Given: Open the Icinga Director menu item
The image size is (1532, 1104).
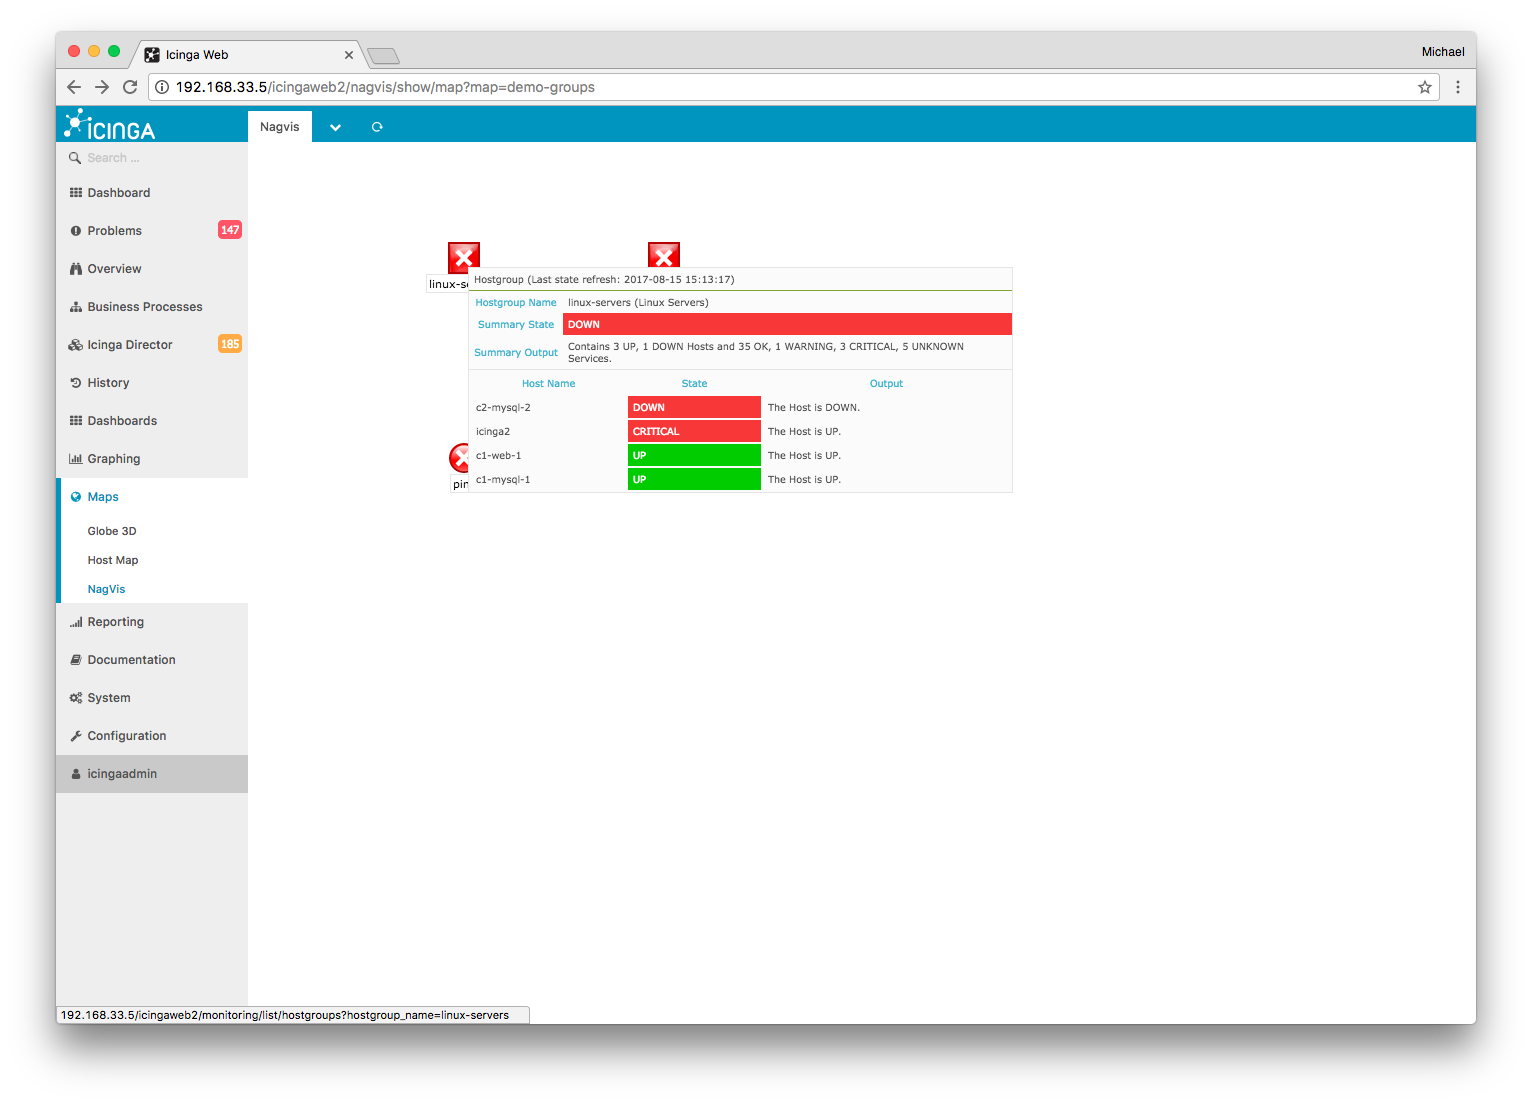Looking at the screenshot, I should [x=152, y=345].
